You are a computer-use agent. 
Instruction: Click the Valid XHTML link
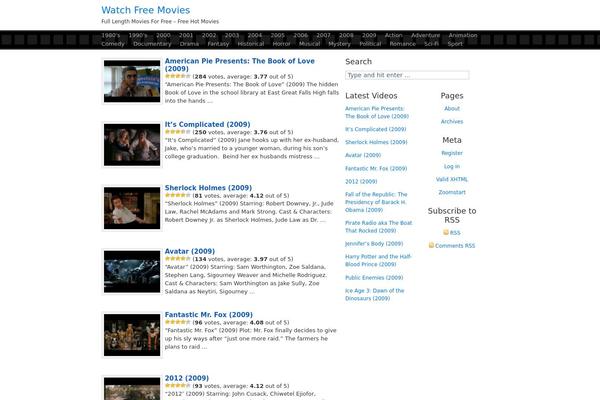coord(452,179)
